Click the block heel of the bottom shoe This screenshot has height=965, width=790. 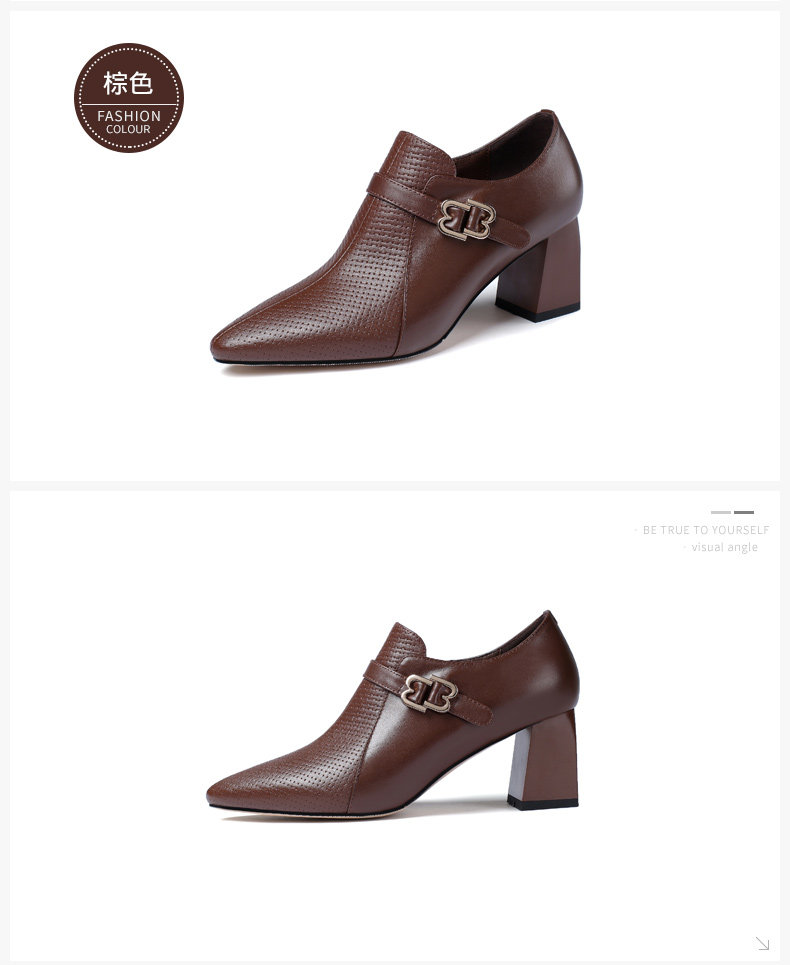click(x=543, y=759)
